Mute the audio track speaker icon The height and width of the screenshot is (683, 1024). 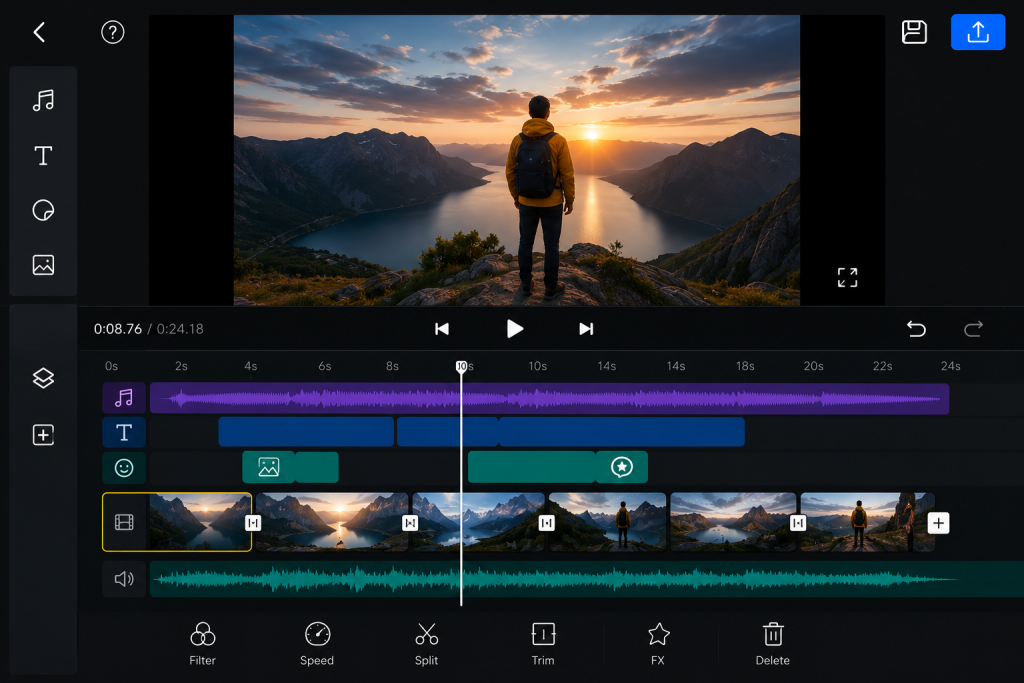[x=124, y=579]
